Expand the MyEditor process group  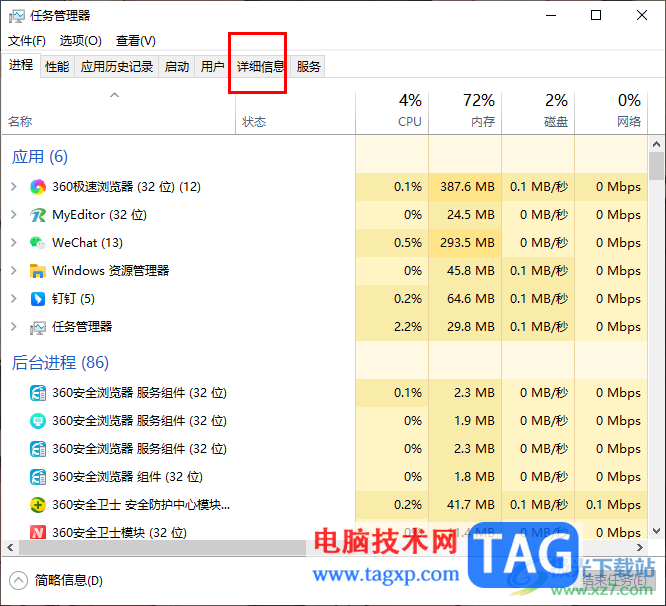click(14, 214)
